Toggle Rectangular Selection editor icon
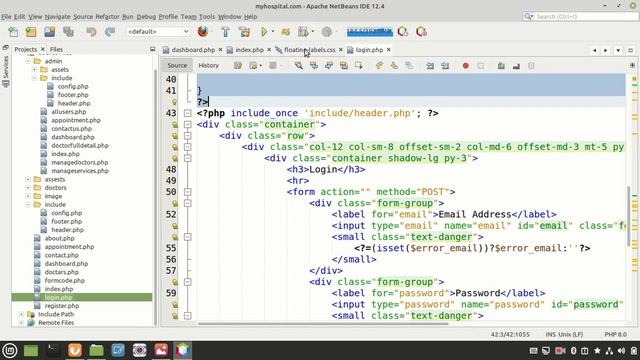This screenshot has height=360, width=640. point(359,65)
